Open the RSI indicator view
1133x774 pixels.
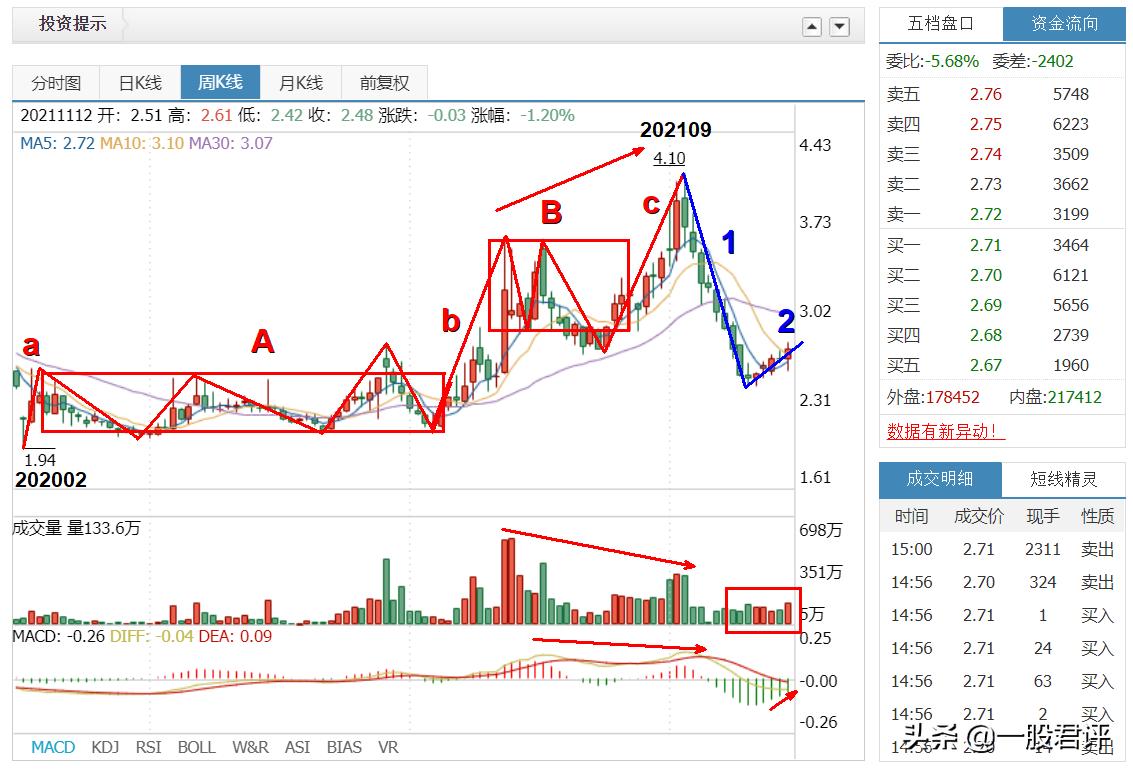[150, 747]
